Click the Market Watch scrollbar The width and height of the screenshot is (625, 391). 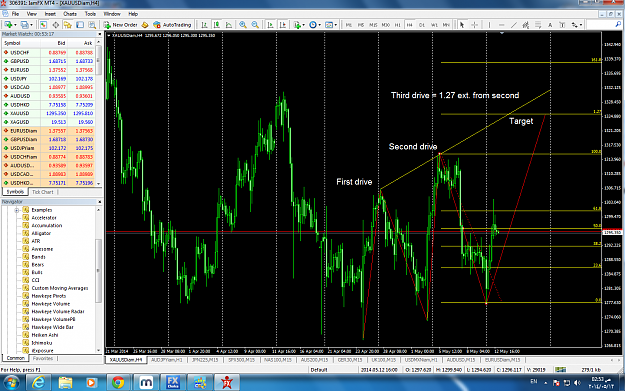[98, 60]
